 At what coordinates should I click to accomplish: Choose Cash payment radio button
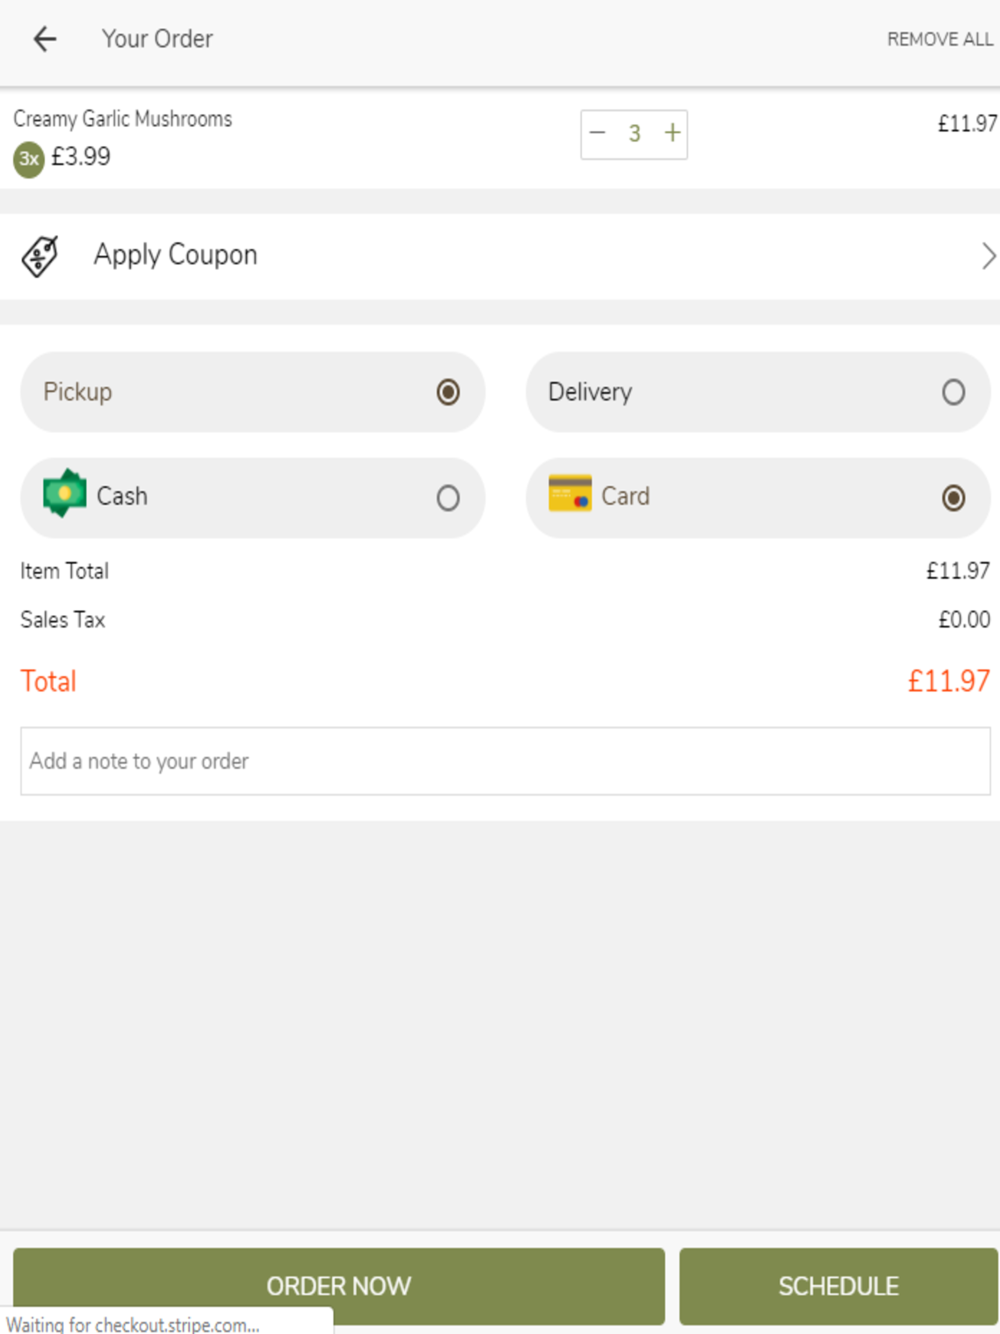point(448,498)
